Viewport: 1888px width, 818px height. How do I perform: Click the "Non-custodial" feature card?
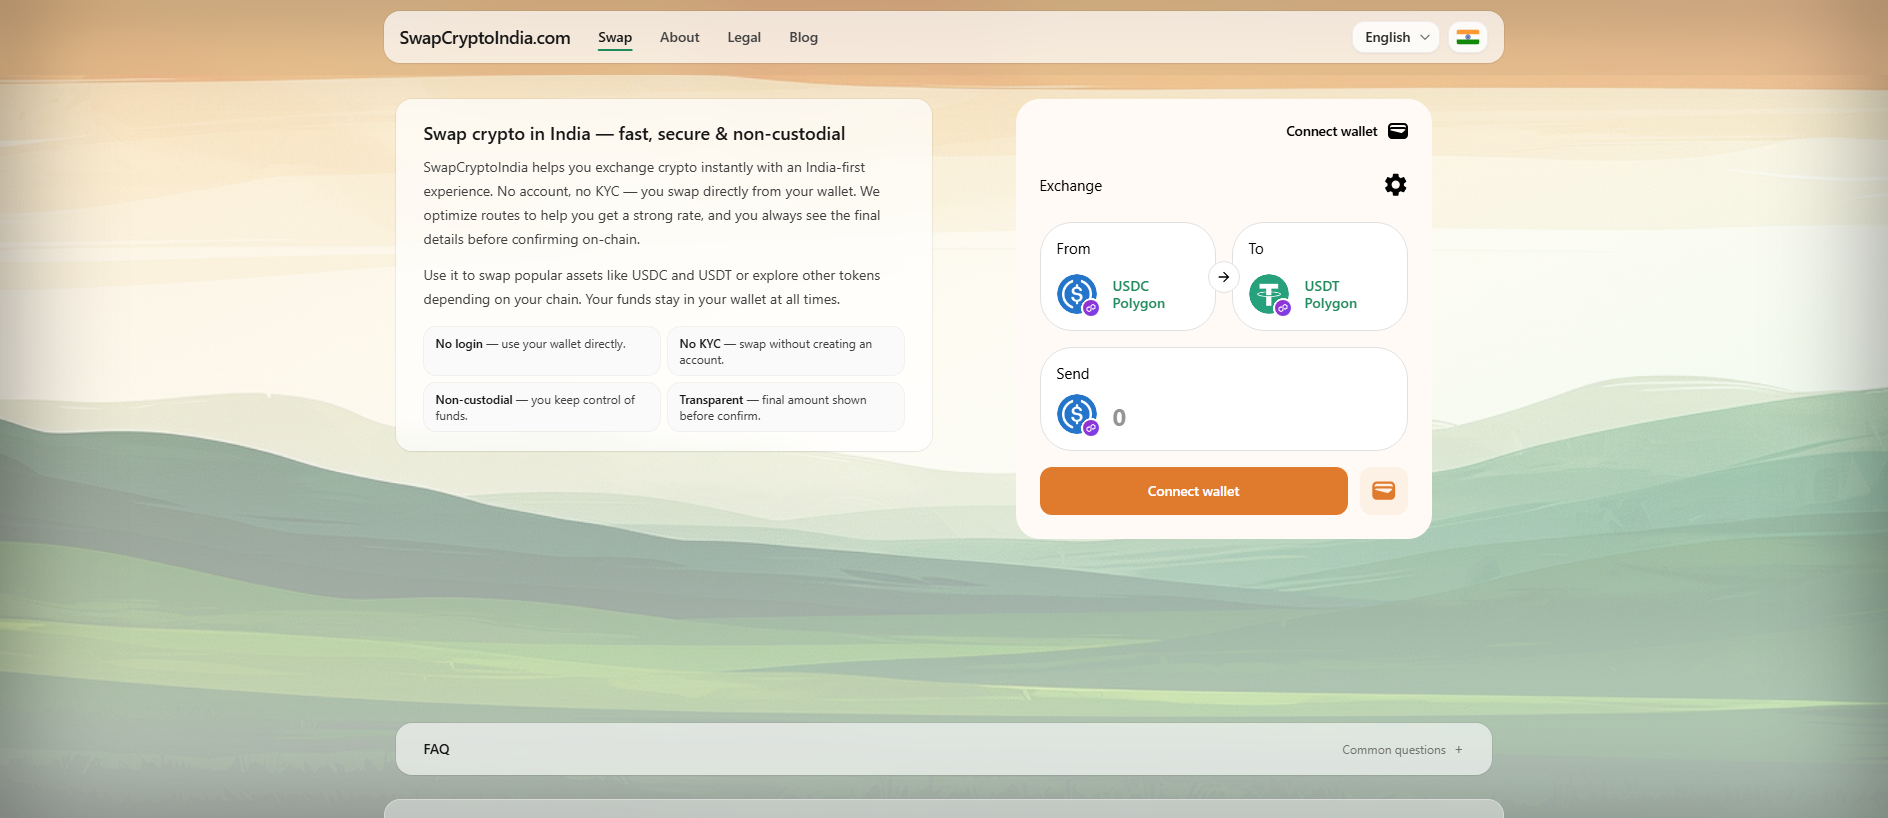(542, 407)
